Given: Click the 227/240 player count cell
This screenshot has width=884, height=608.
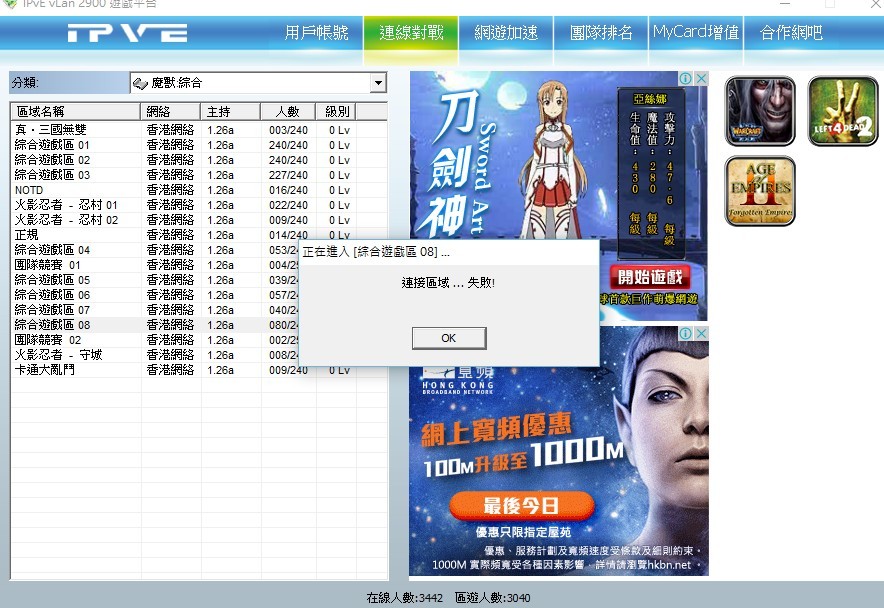Looking at the screenshot, I should pos(288,175).
